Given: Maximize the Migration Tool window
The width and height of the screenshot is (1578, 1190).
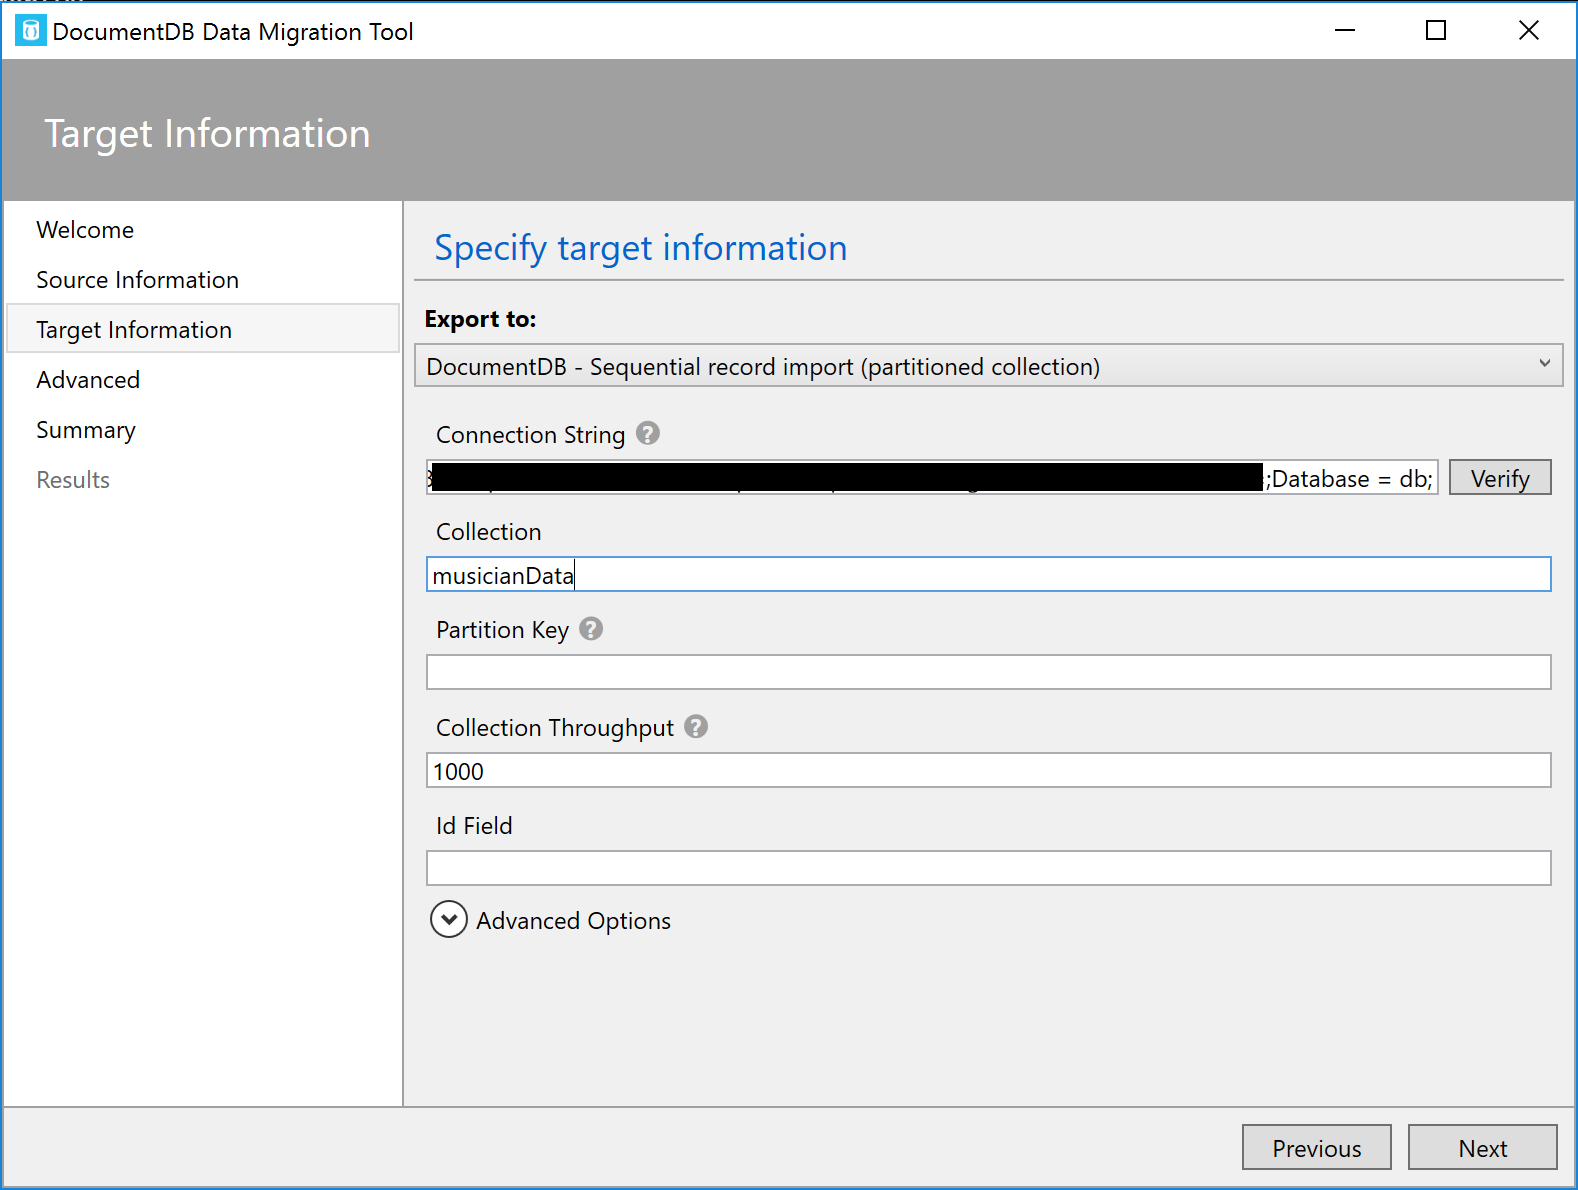Looking at the screenshot, I should [x=1436, y=31].
